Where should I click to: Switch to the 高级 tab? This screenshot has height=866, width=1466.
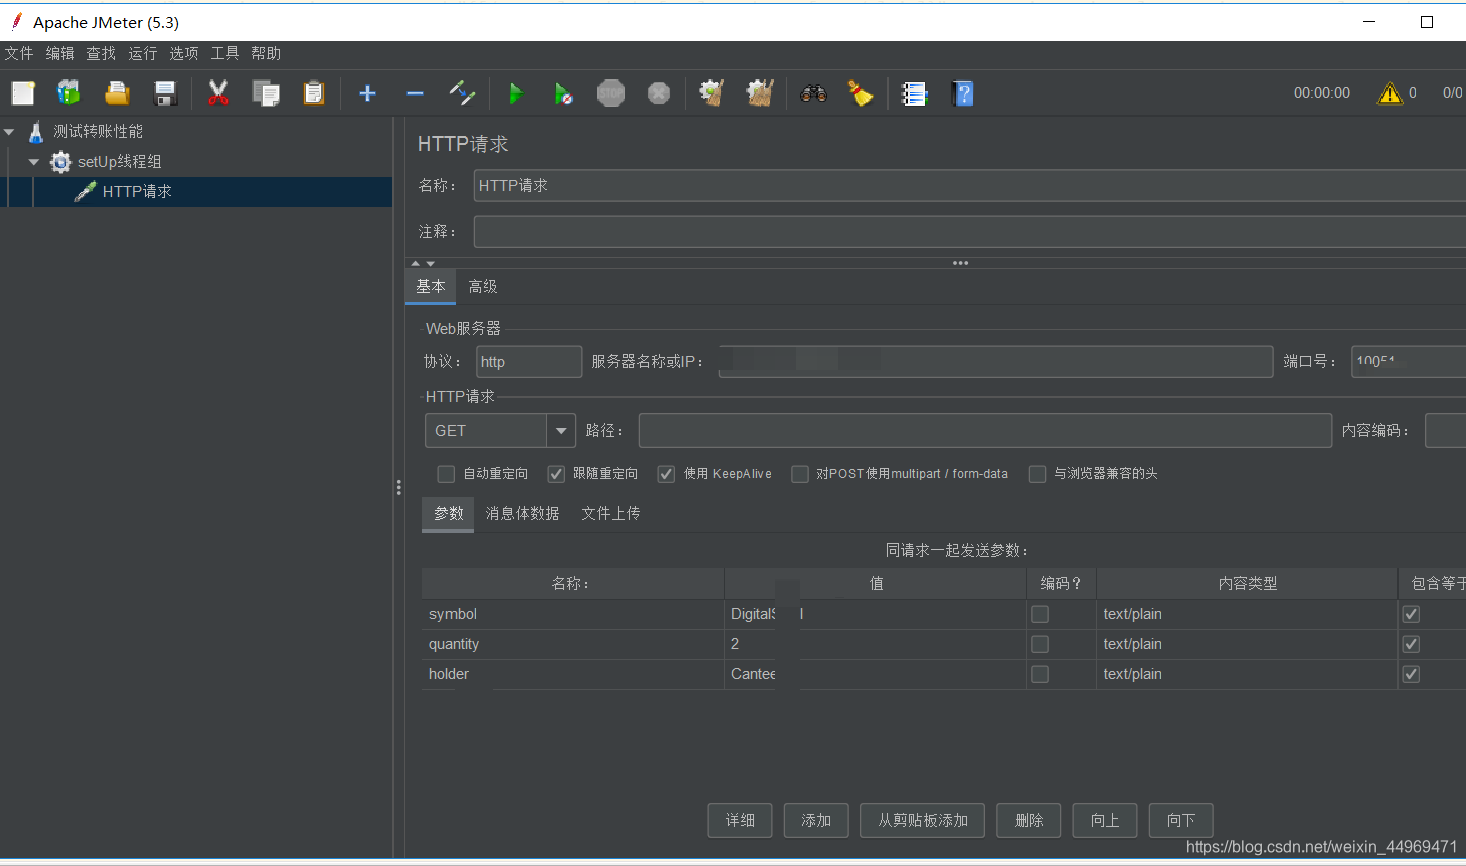point(483,286)
